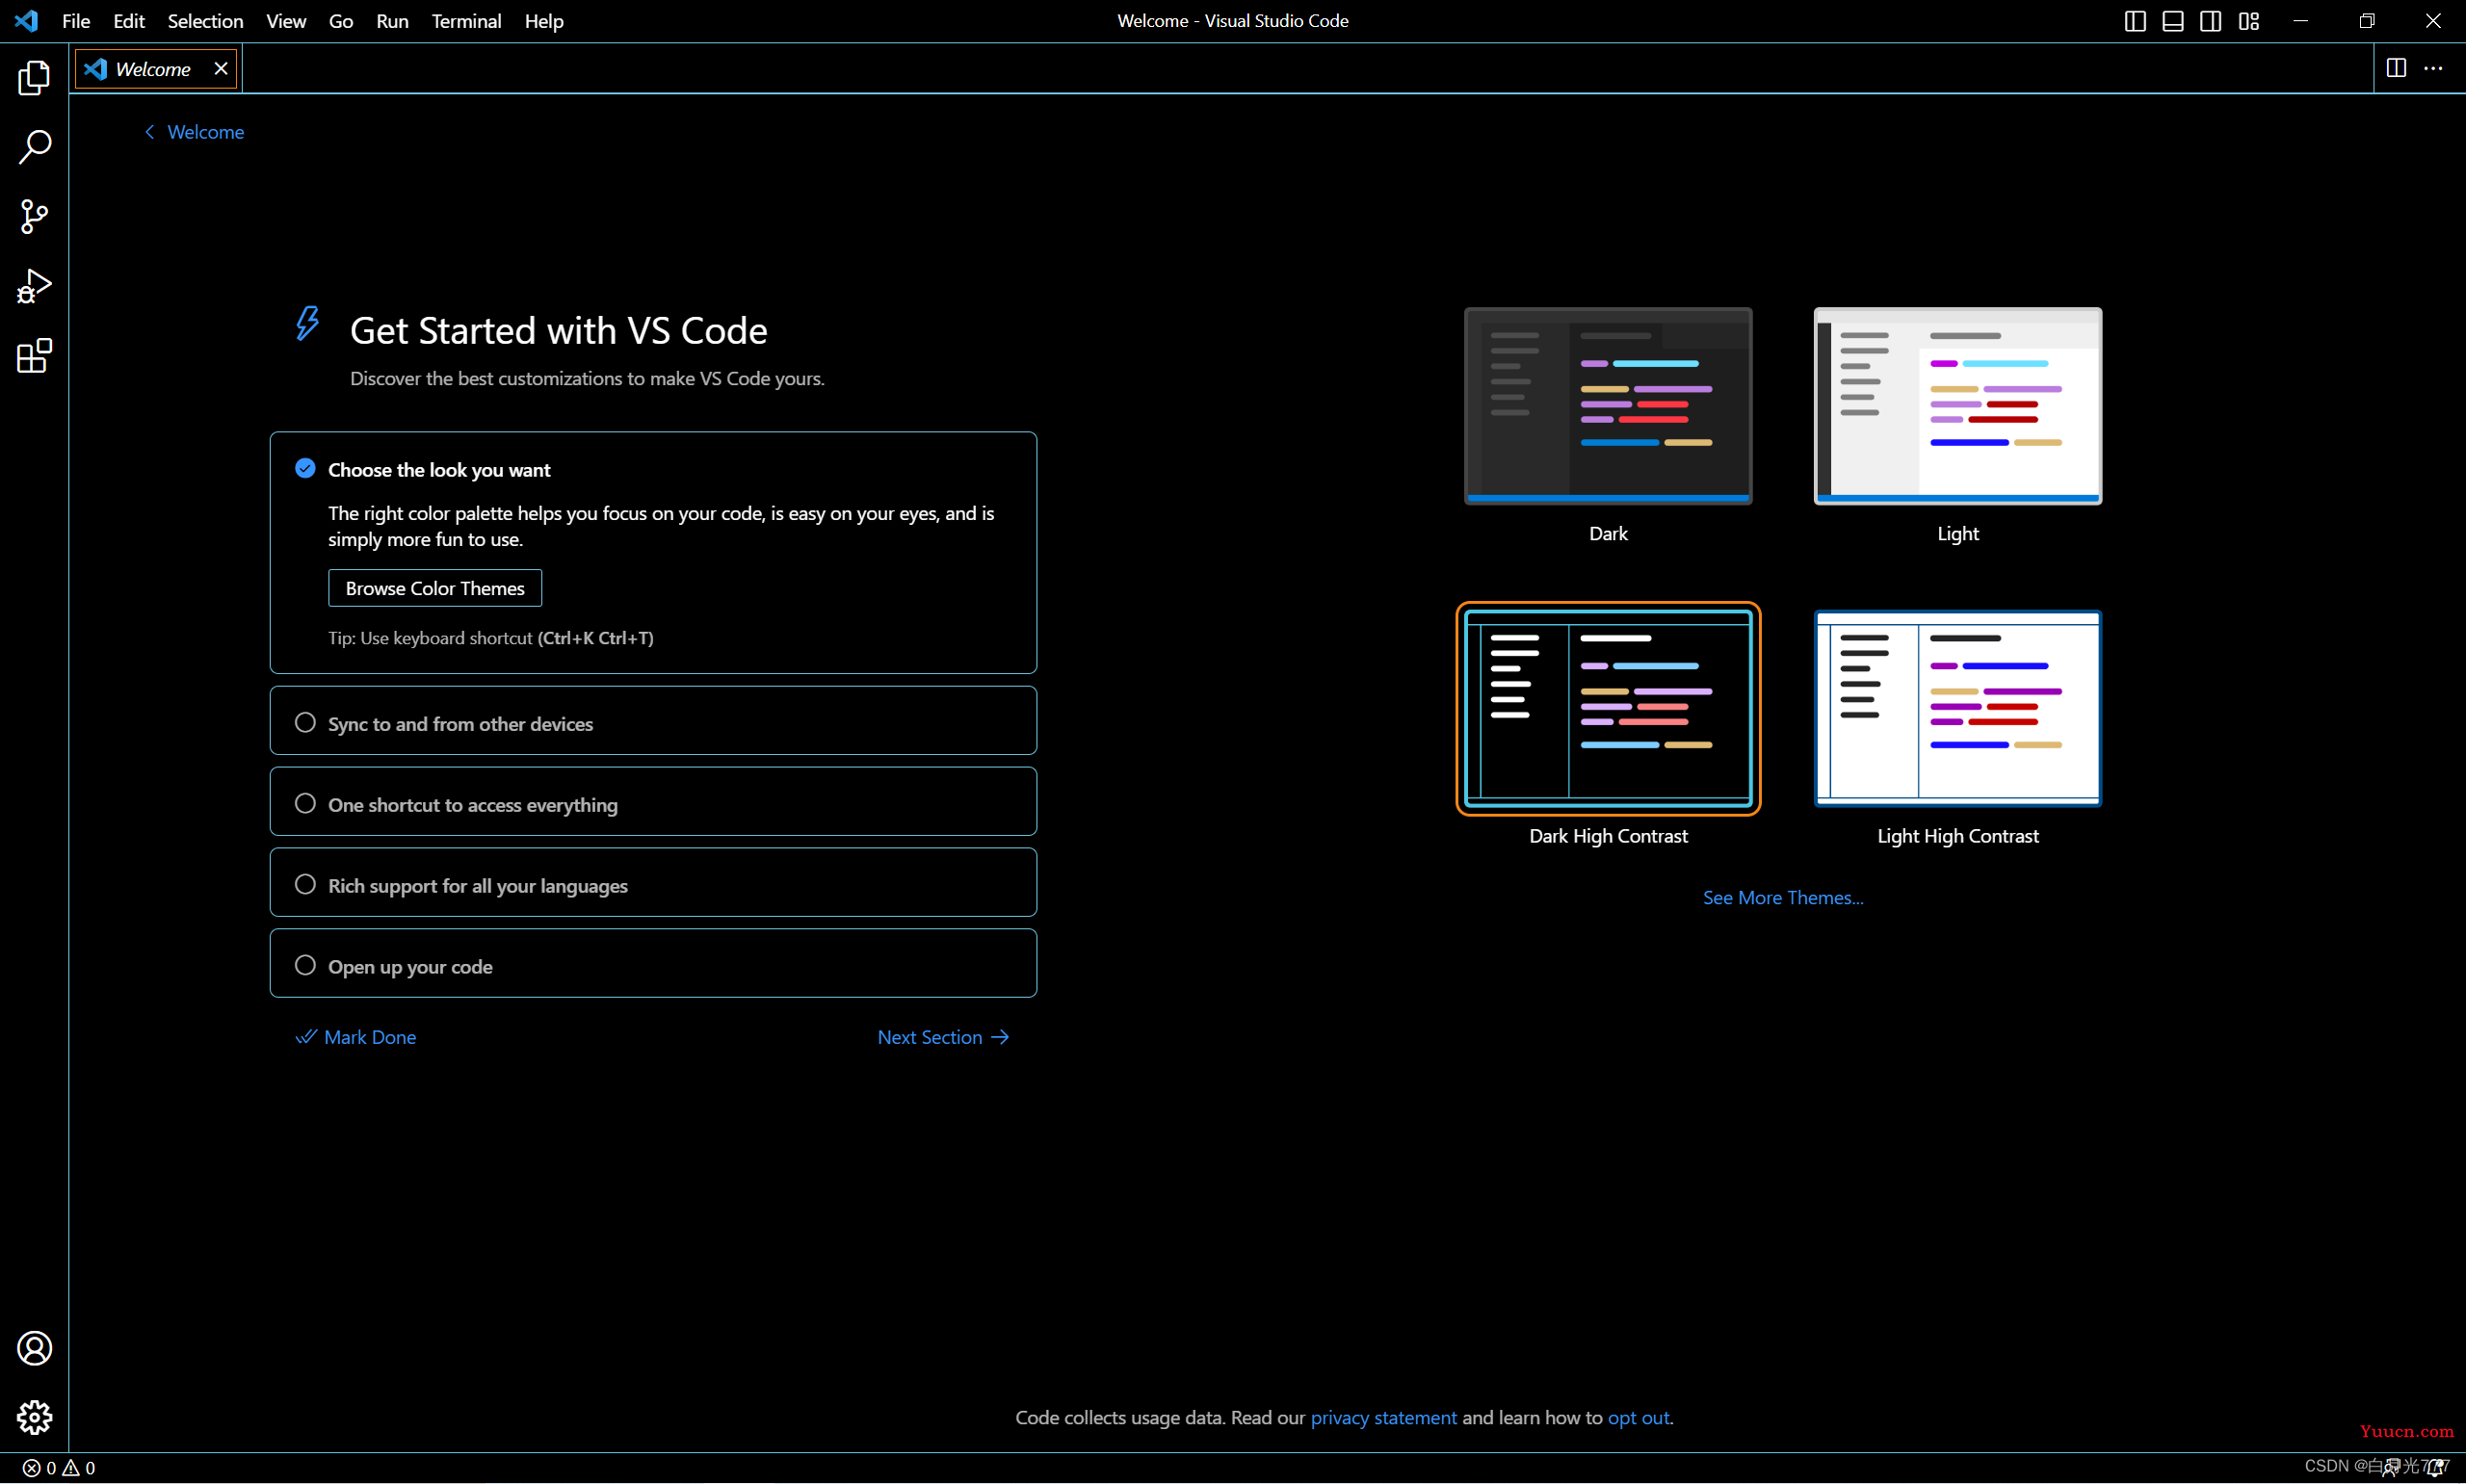Image resolution: width=2466 pixels, height=1484 pixels.
Task: Select the Light High Contrast theme preview
Action: [x=1958, y=708]
